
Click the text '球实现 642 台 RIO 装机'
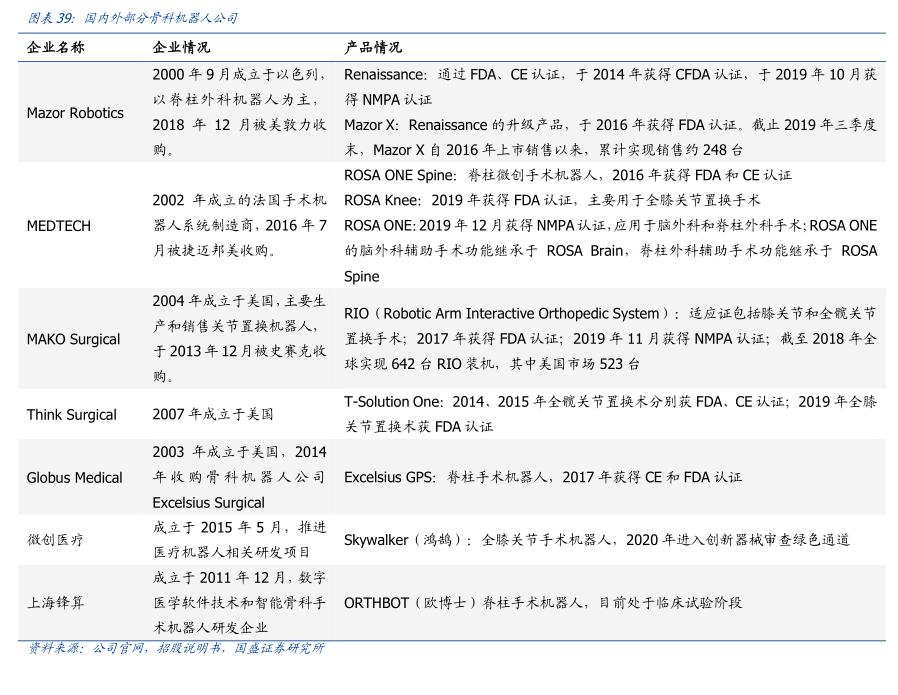(x=419, y=364)
